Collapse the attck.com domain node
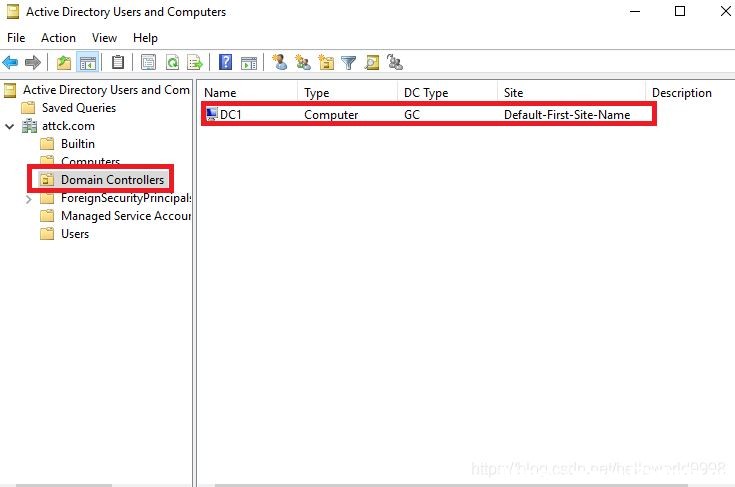The image size is (735, 487). pyautogui.click(x=9, y=126)
